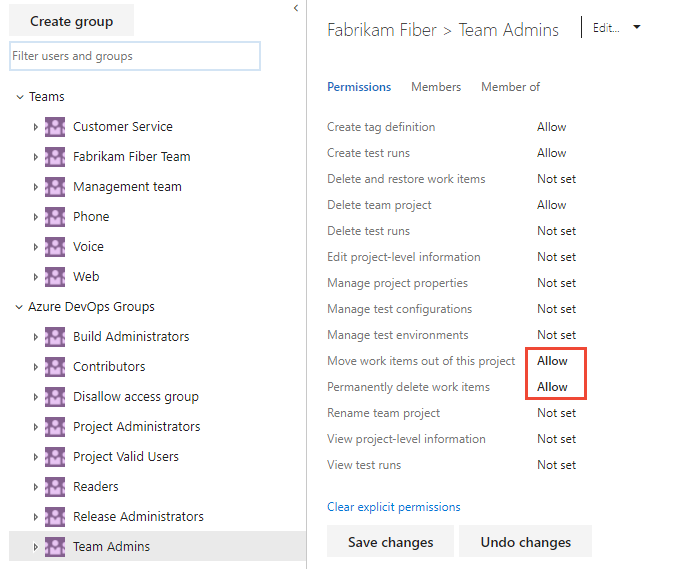Click the Team Admins group icon
This screenshot has width=699, height=573.
tap(55, 547)
